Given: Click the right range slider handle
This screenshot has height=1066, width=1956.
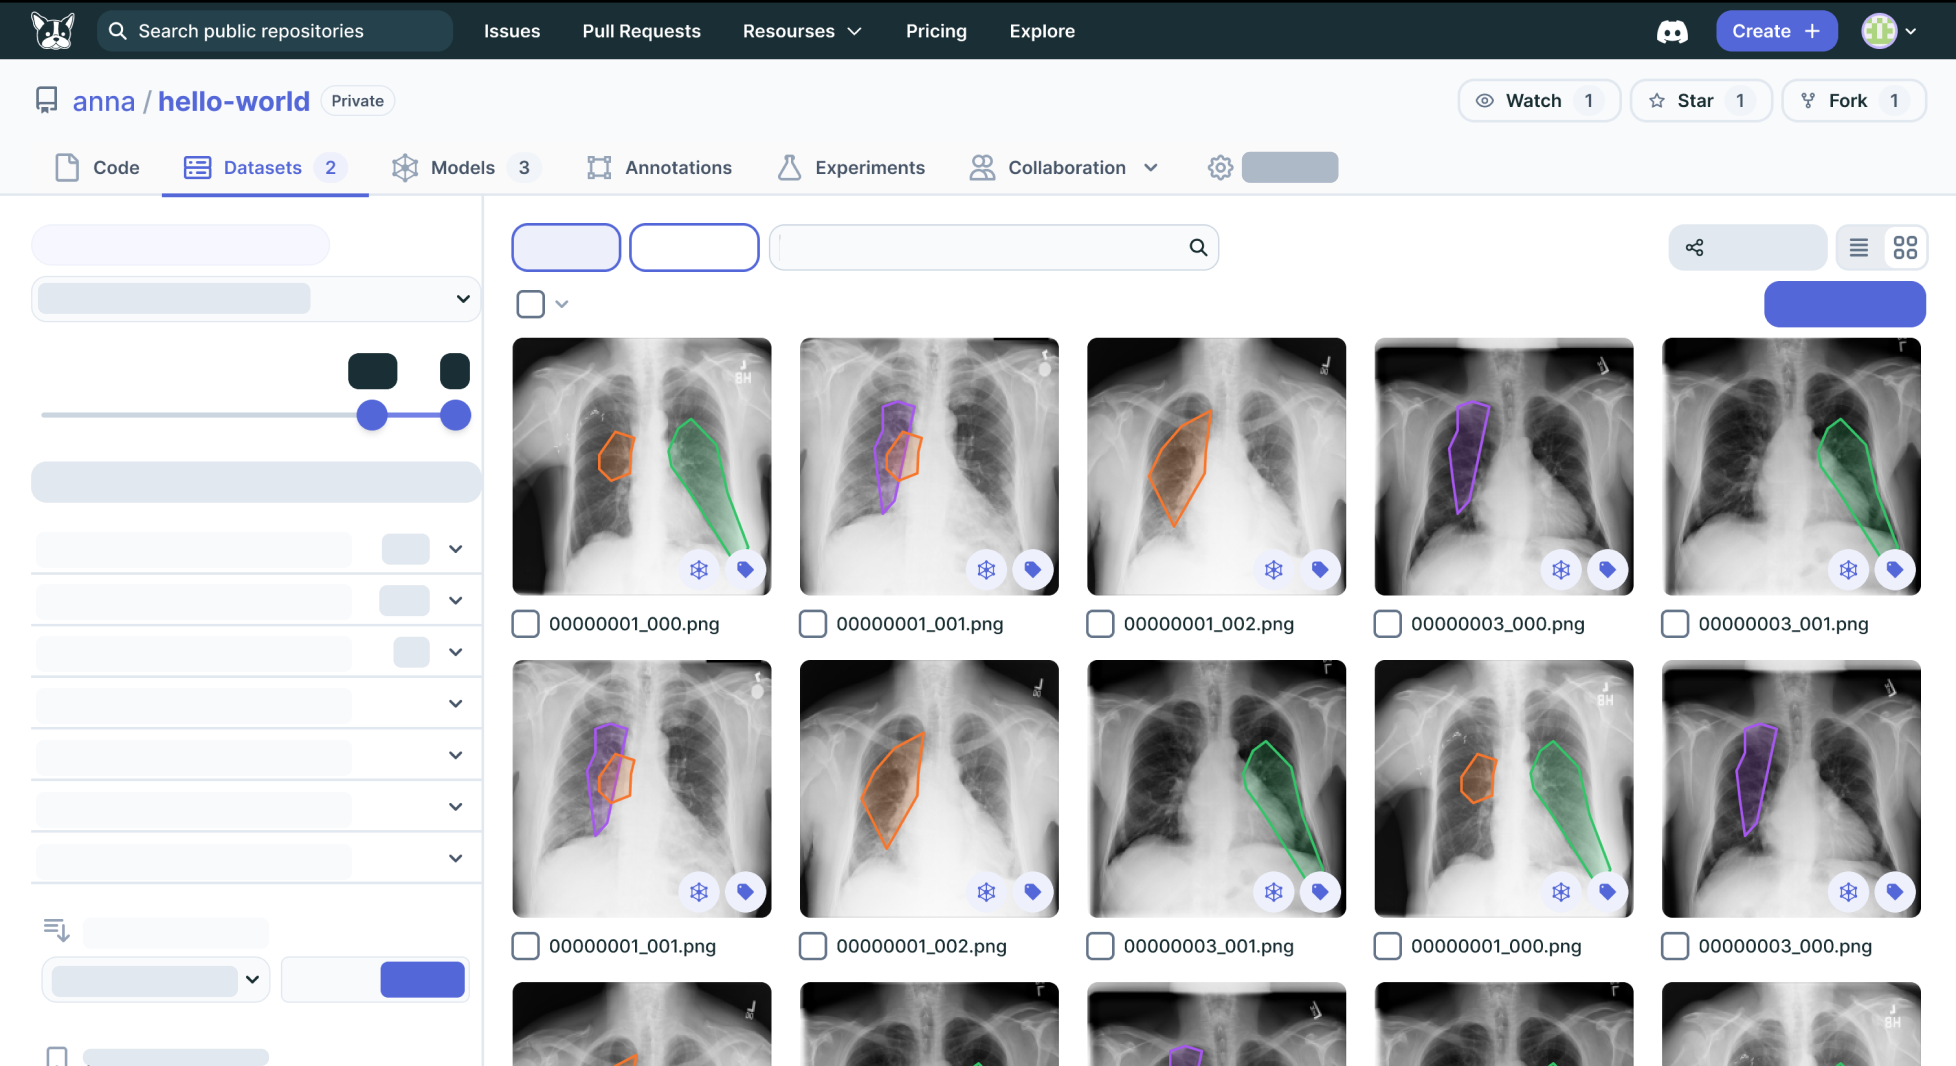Looking at the screenshot, I should [x=455, y=415].
